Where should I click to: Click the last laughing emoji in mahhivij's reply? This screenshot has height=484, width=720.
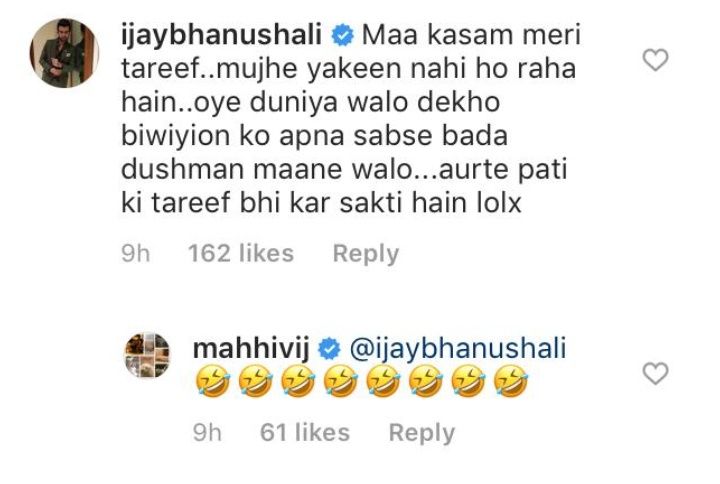(511, 381)
